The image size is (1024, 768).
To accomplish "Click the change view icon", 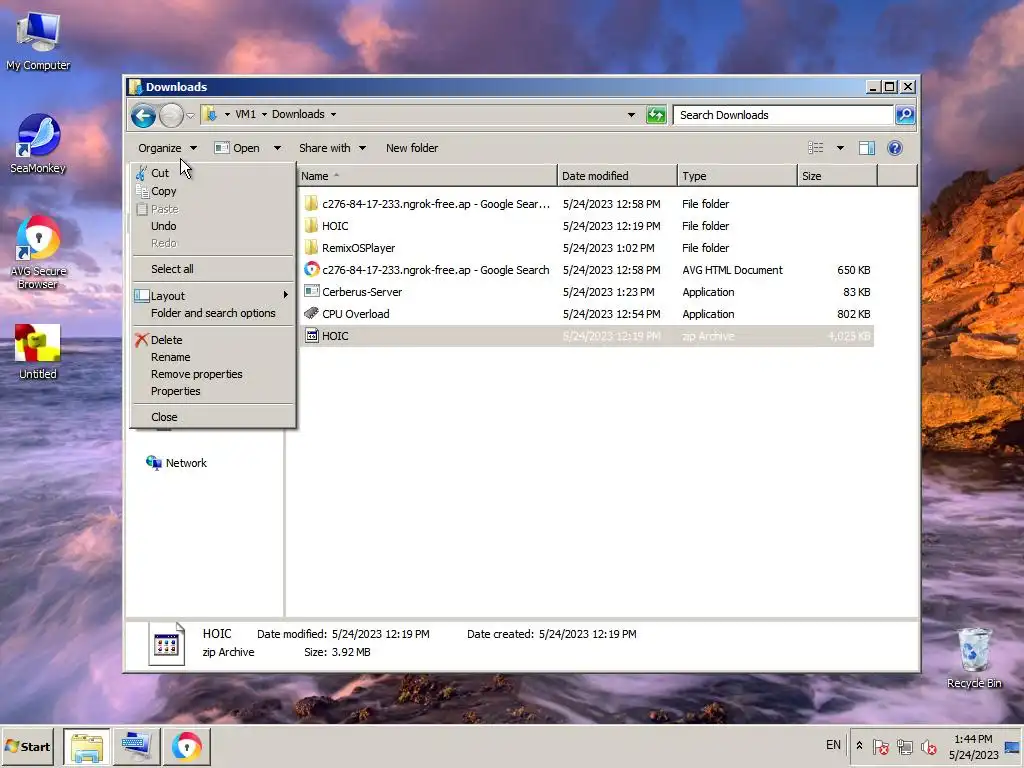I will coord(816,148).
